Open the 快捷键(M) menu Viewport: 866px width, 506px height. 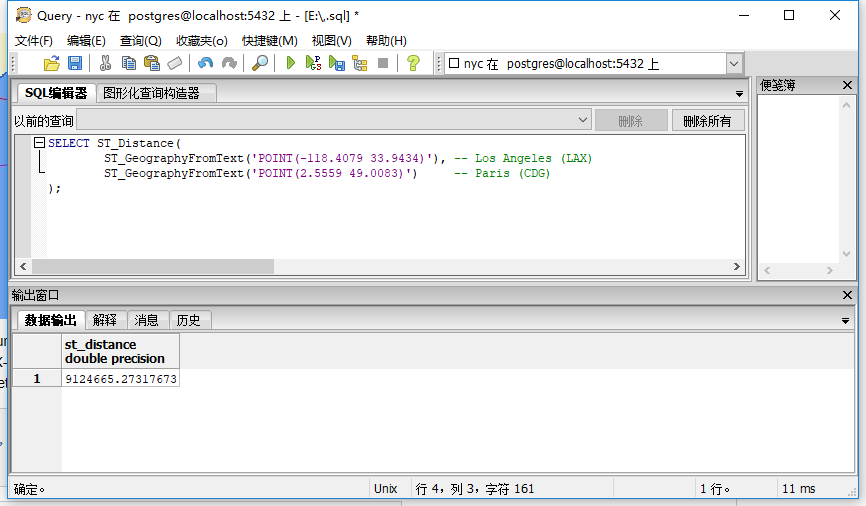pos(270,41)
